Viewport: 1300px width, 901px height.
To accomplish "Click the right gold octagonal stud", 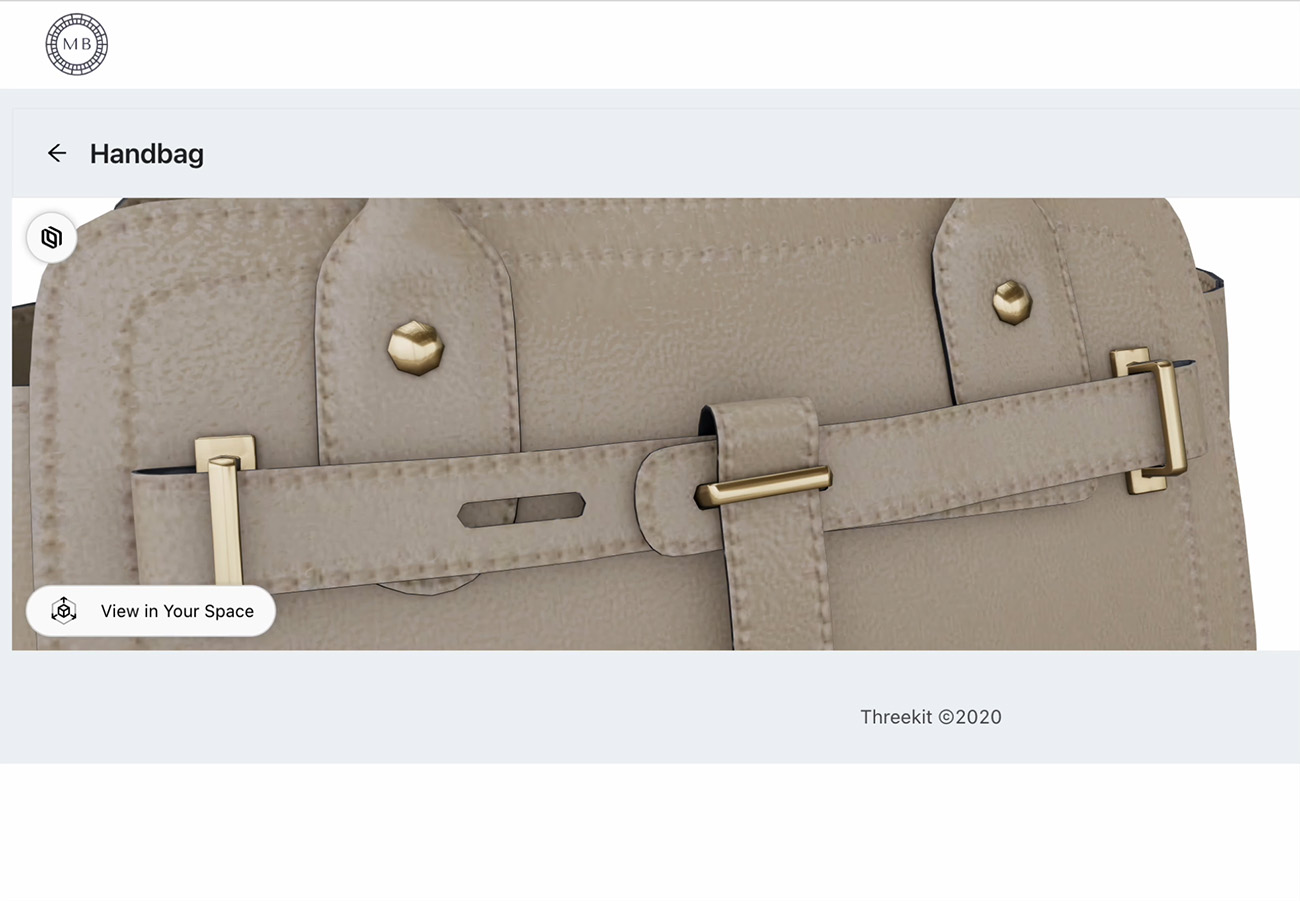I will [x=1012, y=302].
